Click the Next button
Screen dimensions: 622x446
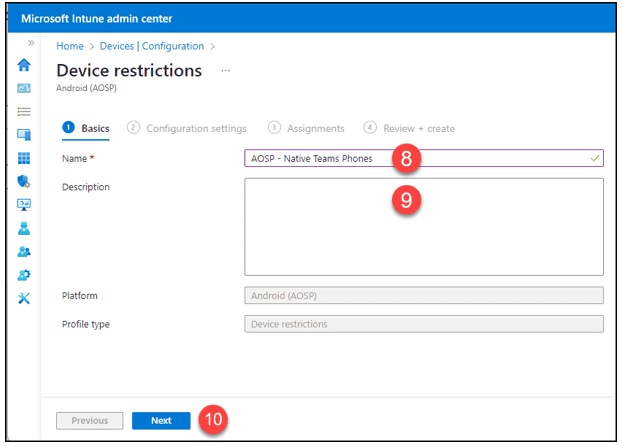point(161,421)
